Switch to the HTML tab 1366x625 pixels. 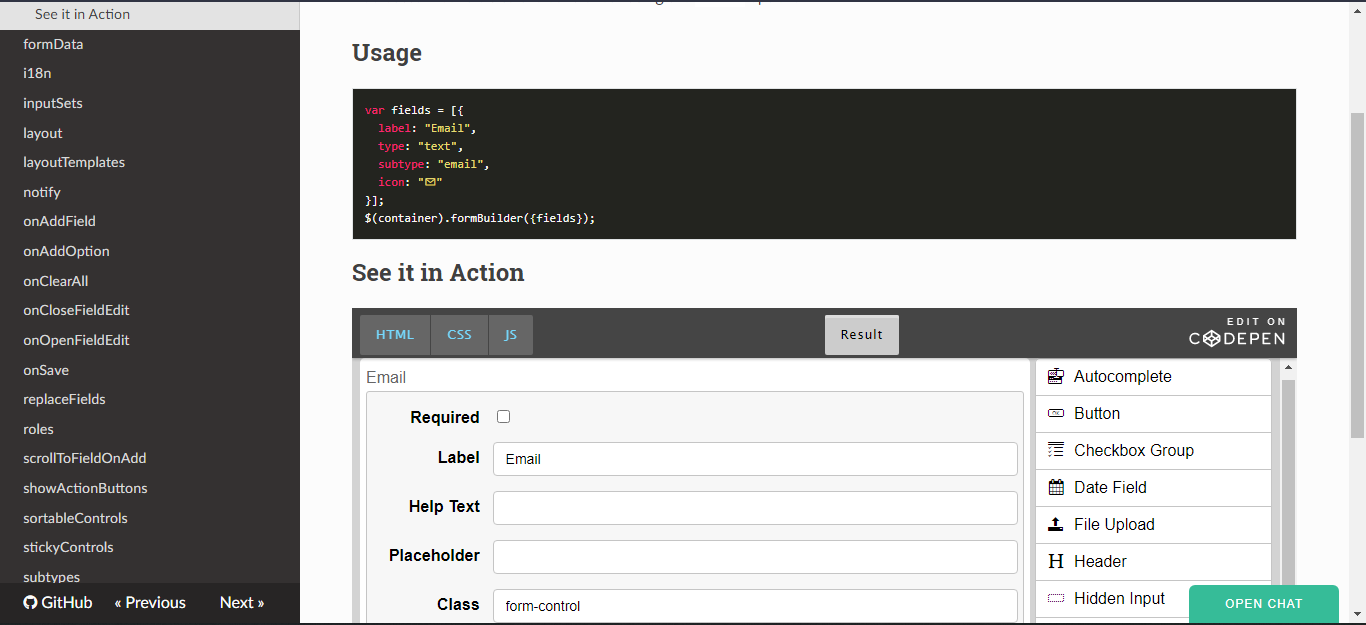pos(395,335)
